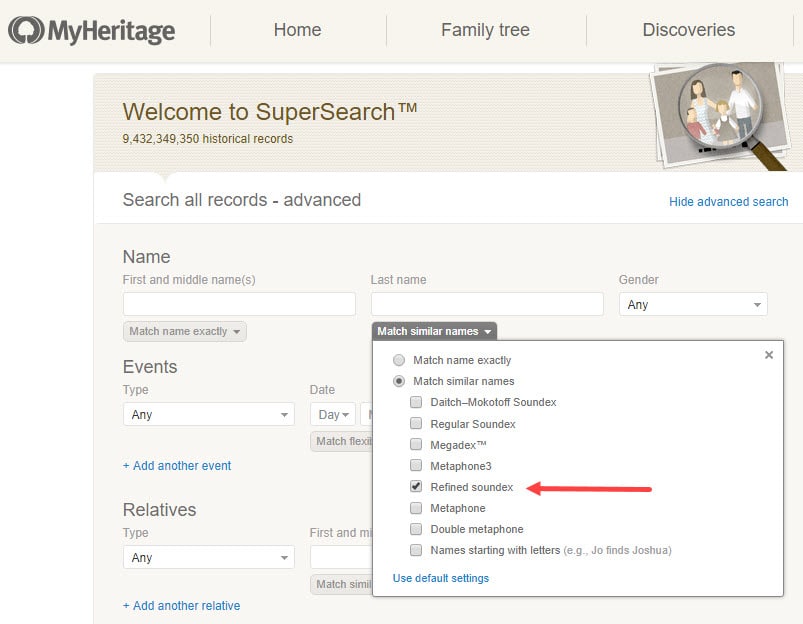Select the Match name exactly radio button
The width and height of the screenshot is (803, 624).
[399, 360]
